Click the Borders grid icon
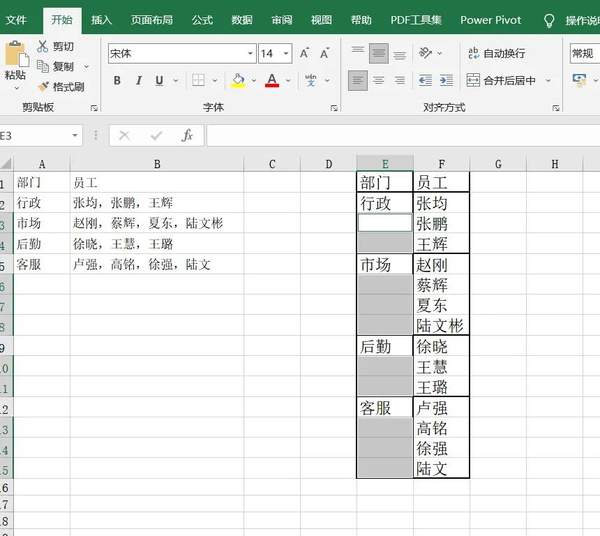 [199, 80]
